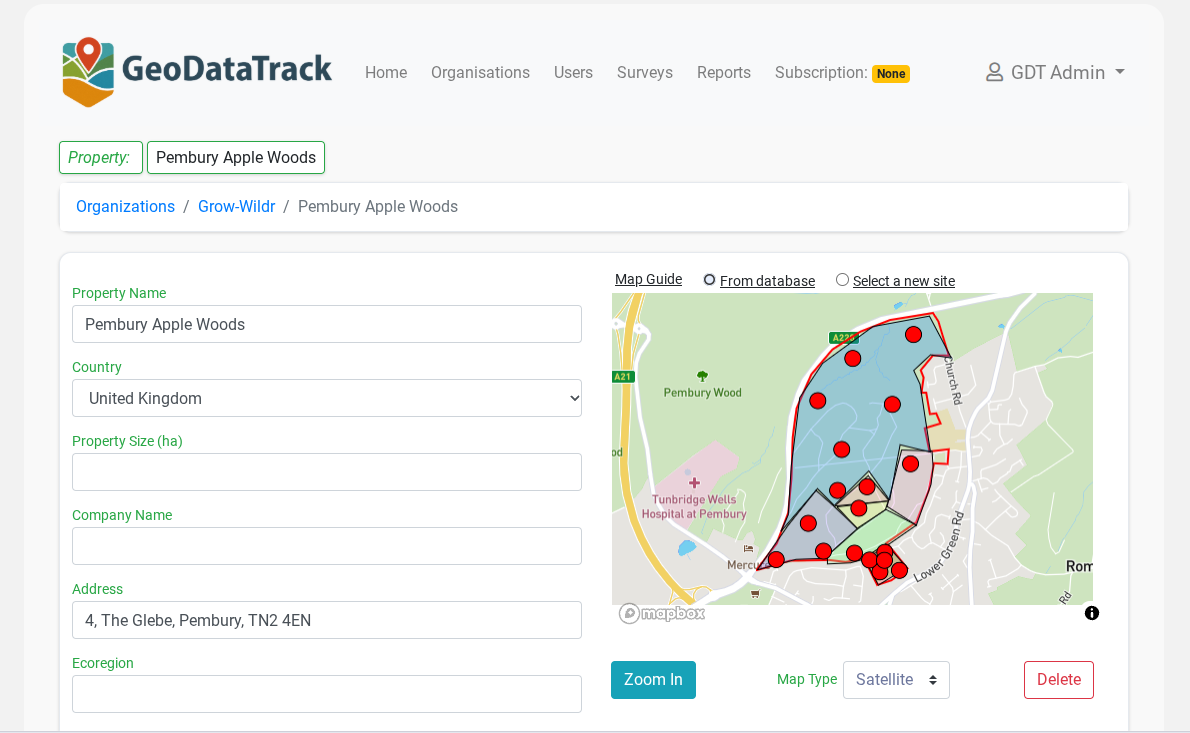The image size is (1190, 733).
Task: Open the map attribution info icon
Action: 1092,613
